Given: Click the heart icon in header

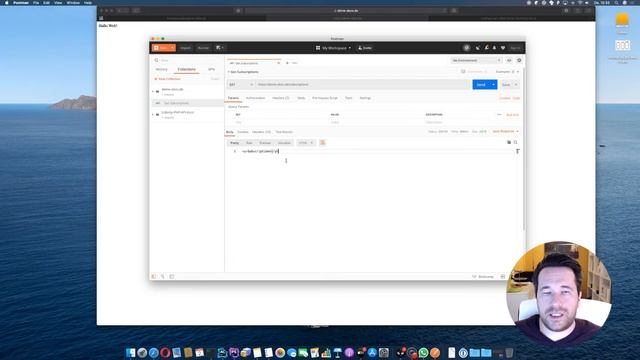Looking at the screenshot, I should 503,48.
